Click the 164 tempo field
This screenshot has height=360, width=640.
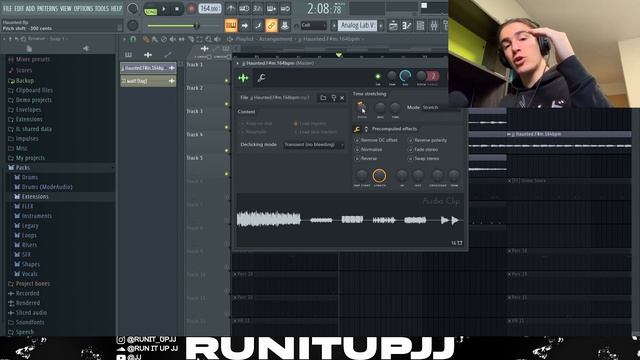(x=210, y=9)
